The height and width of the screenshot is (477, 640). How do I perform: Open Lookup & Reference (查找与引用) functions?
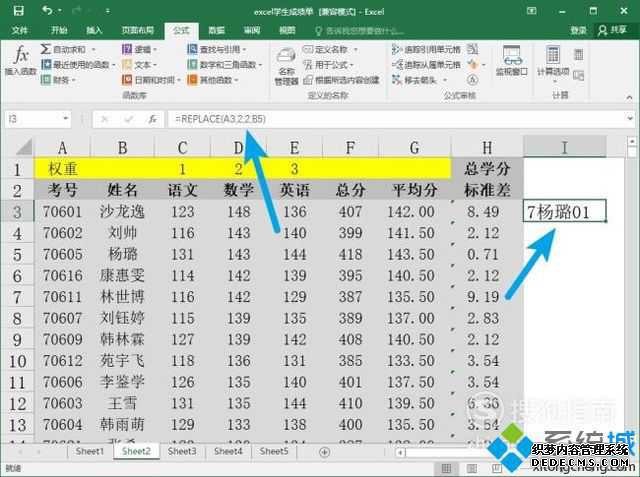217,49
